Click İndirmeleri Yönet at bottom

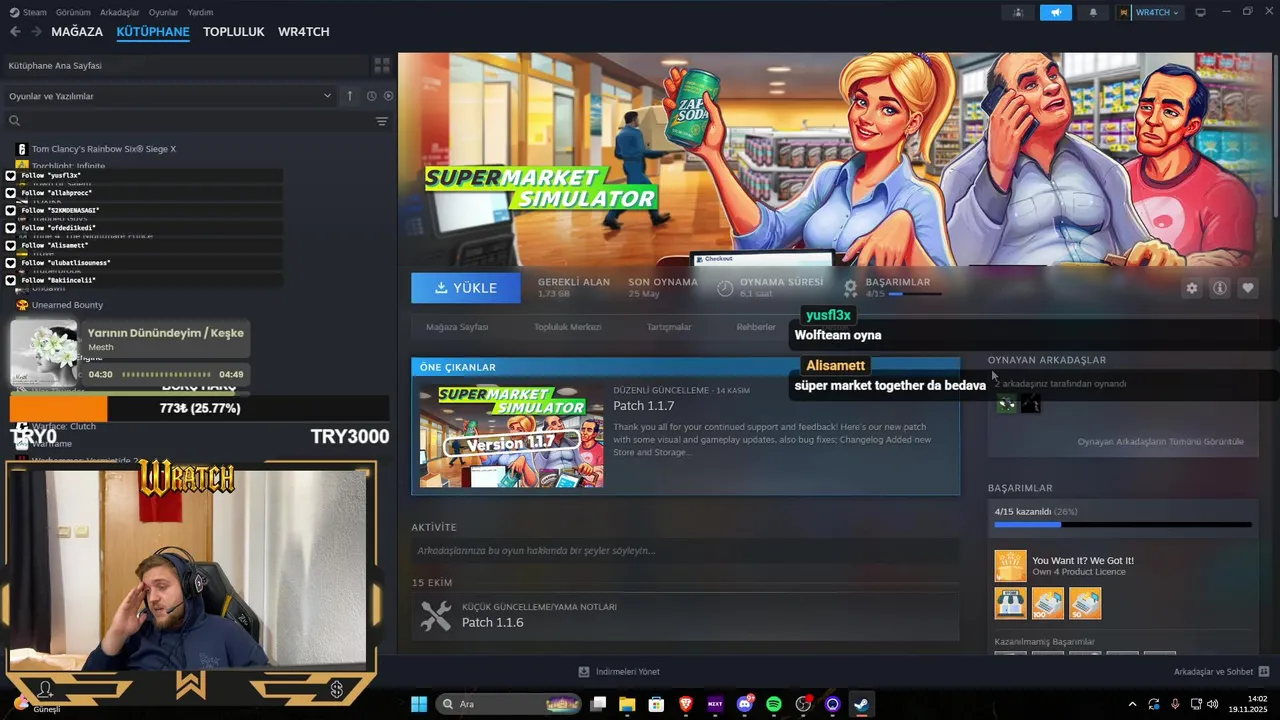[619, 672]
